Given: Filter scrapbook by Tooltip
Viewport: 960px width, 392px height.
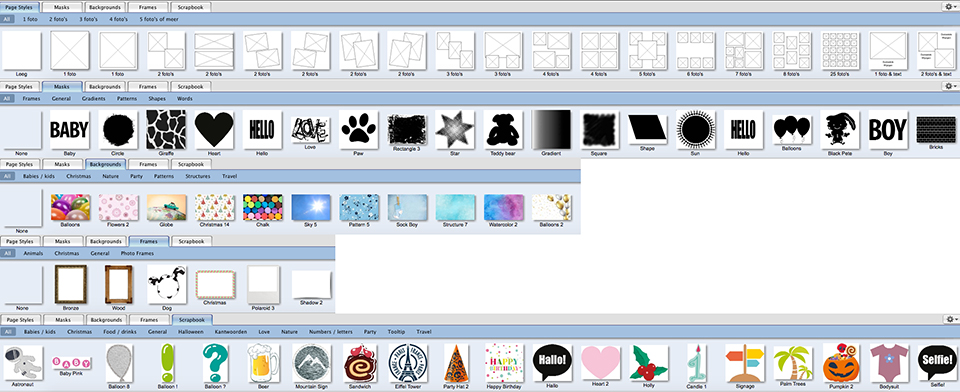Looking at the screenshot, I should tap(397, 331).
